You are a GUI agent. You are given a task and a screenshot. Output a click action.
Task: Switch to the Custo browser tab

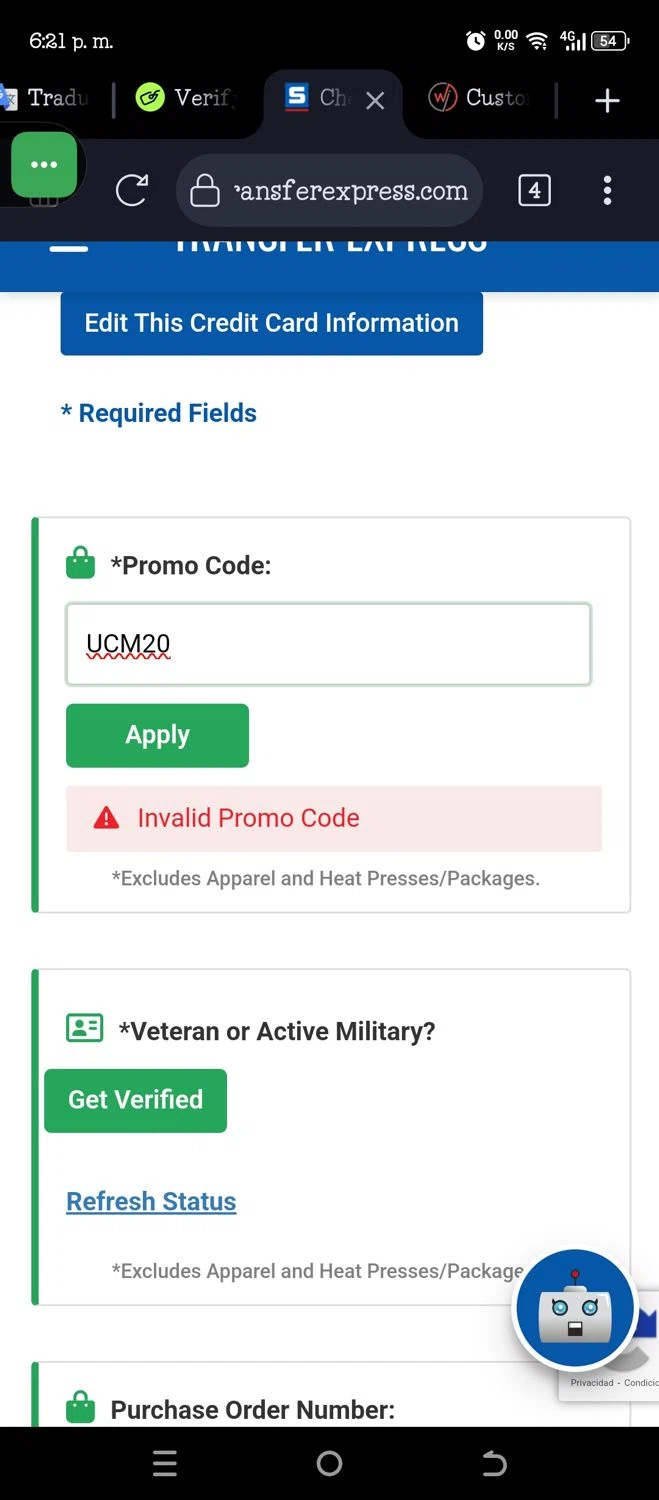click(x=480, y=98)
